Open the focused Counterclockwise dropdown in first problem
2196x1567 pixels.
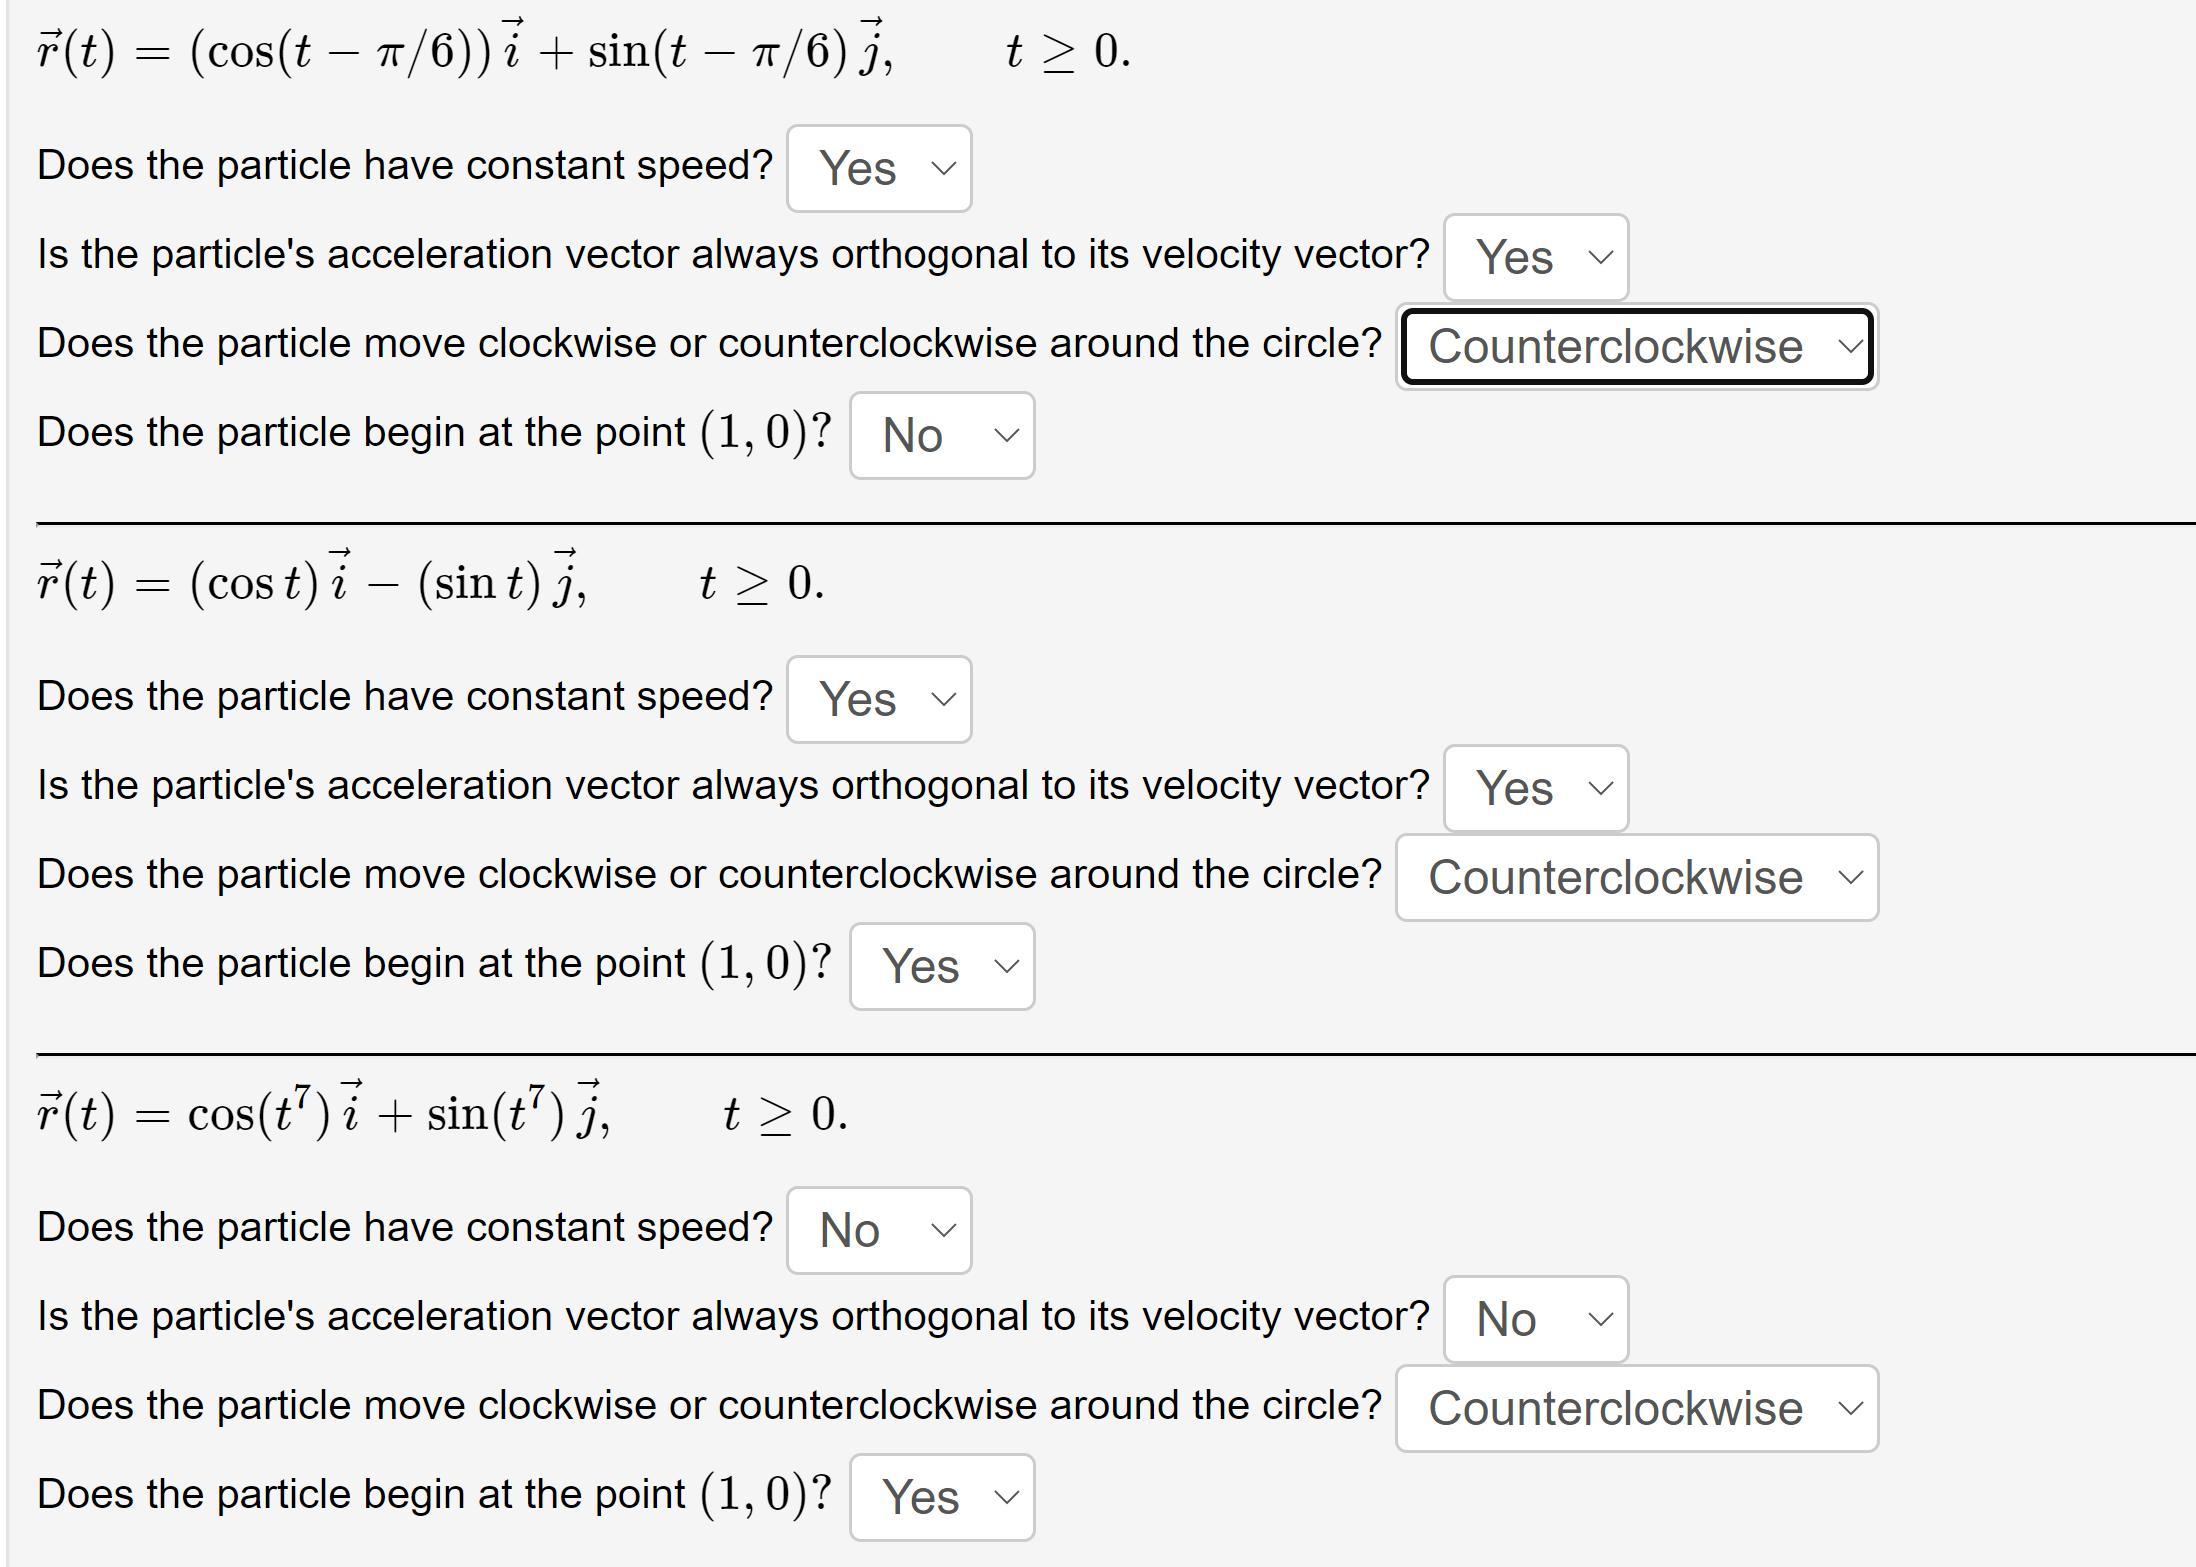pos(1636,346)
